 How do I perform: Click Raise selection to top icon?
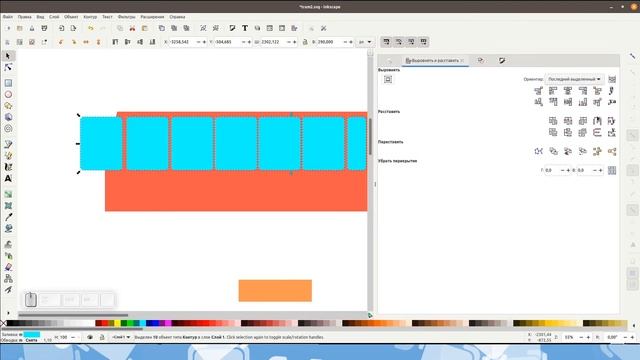115,42
